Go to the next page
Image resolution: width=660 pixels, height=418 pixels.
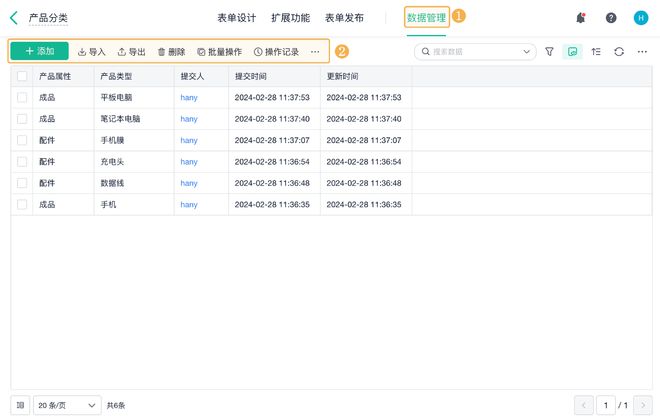click(x=643, y=405)
